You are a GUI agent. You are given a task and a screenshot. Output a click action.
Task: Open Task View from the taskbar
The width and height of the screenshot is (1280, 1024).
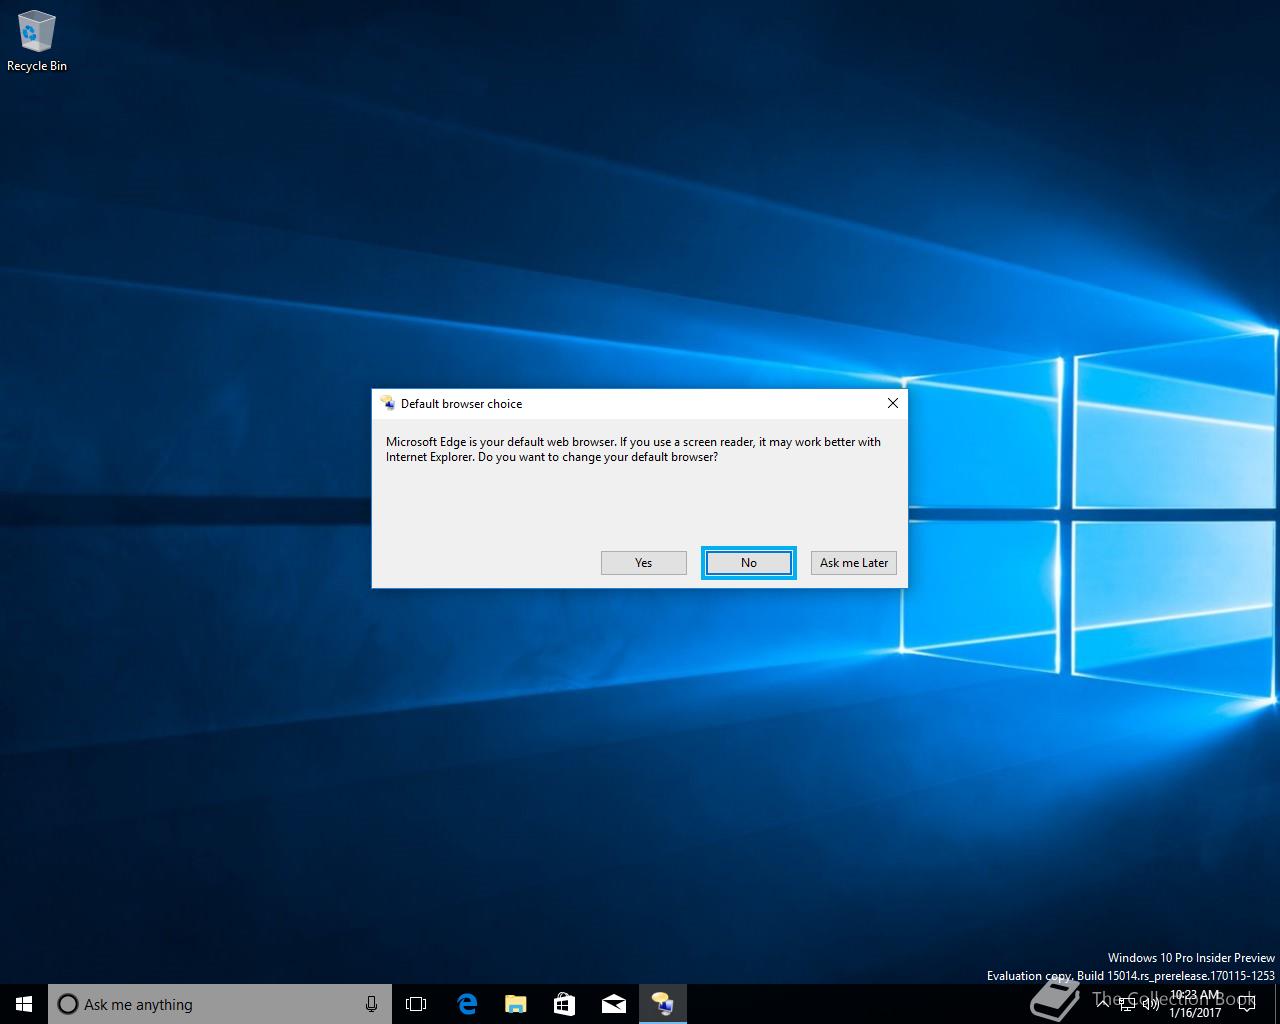(416, 1004)
